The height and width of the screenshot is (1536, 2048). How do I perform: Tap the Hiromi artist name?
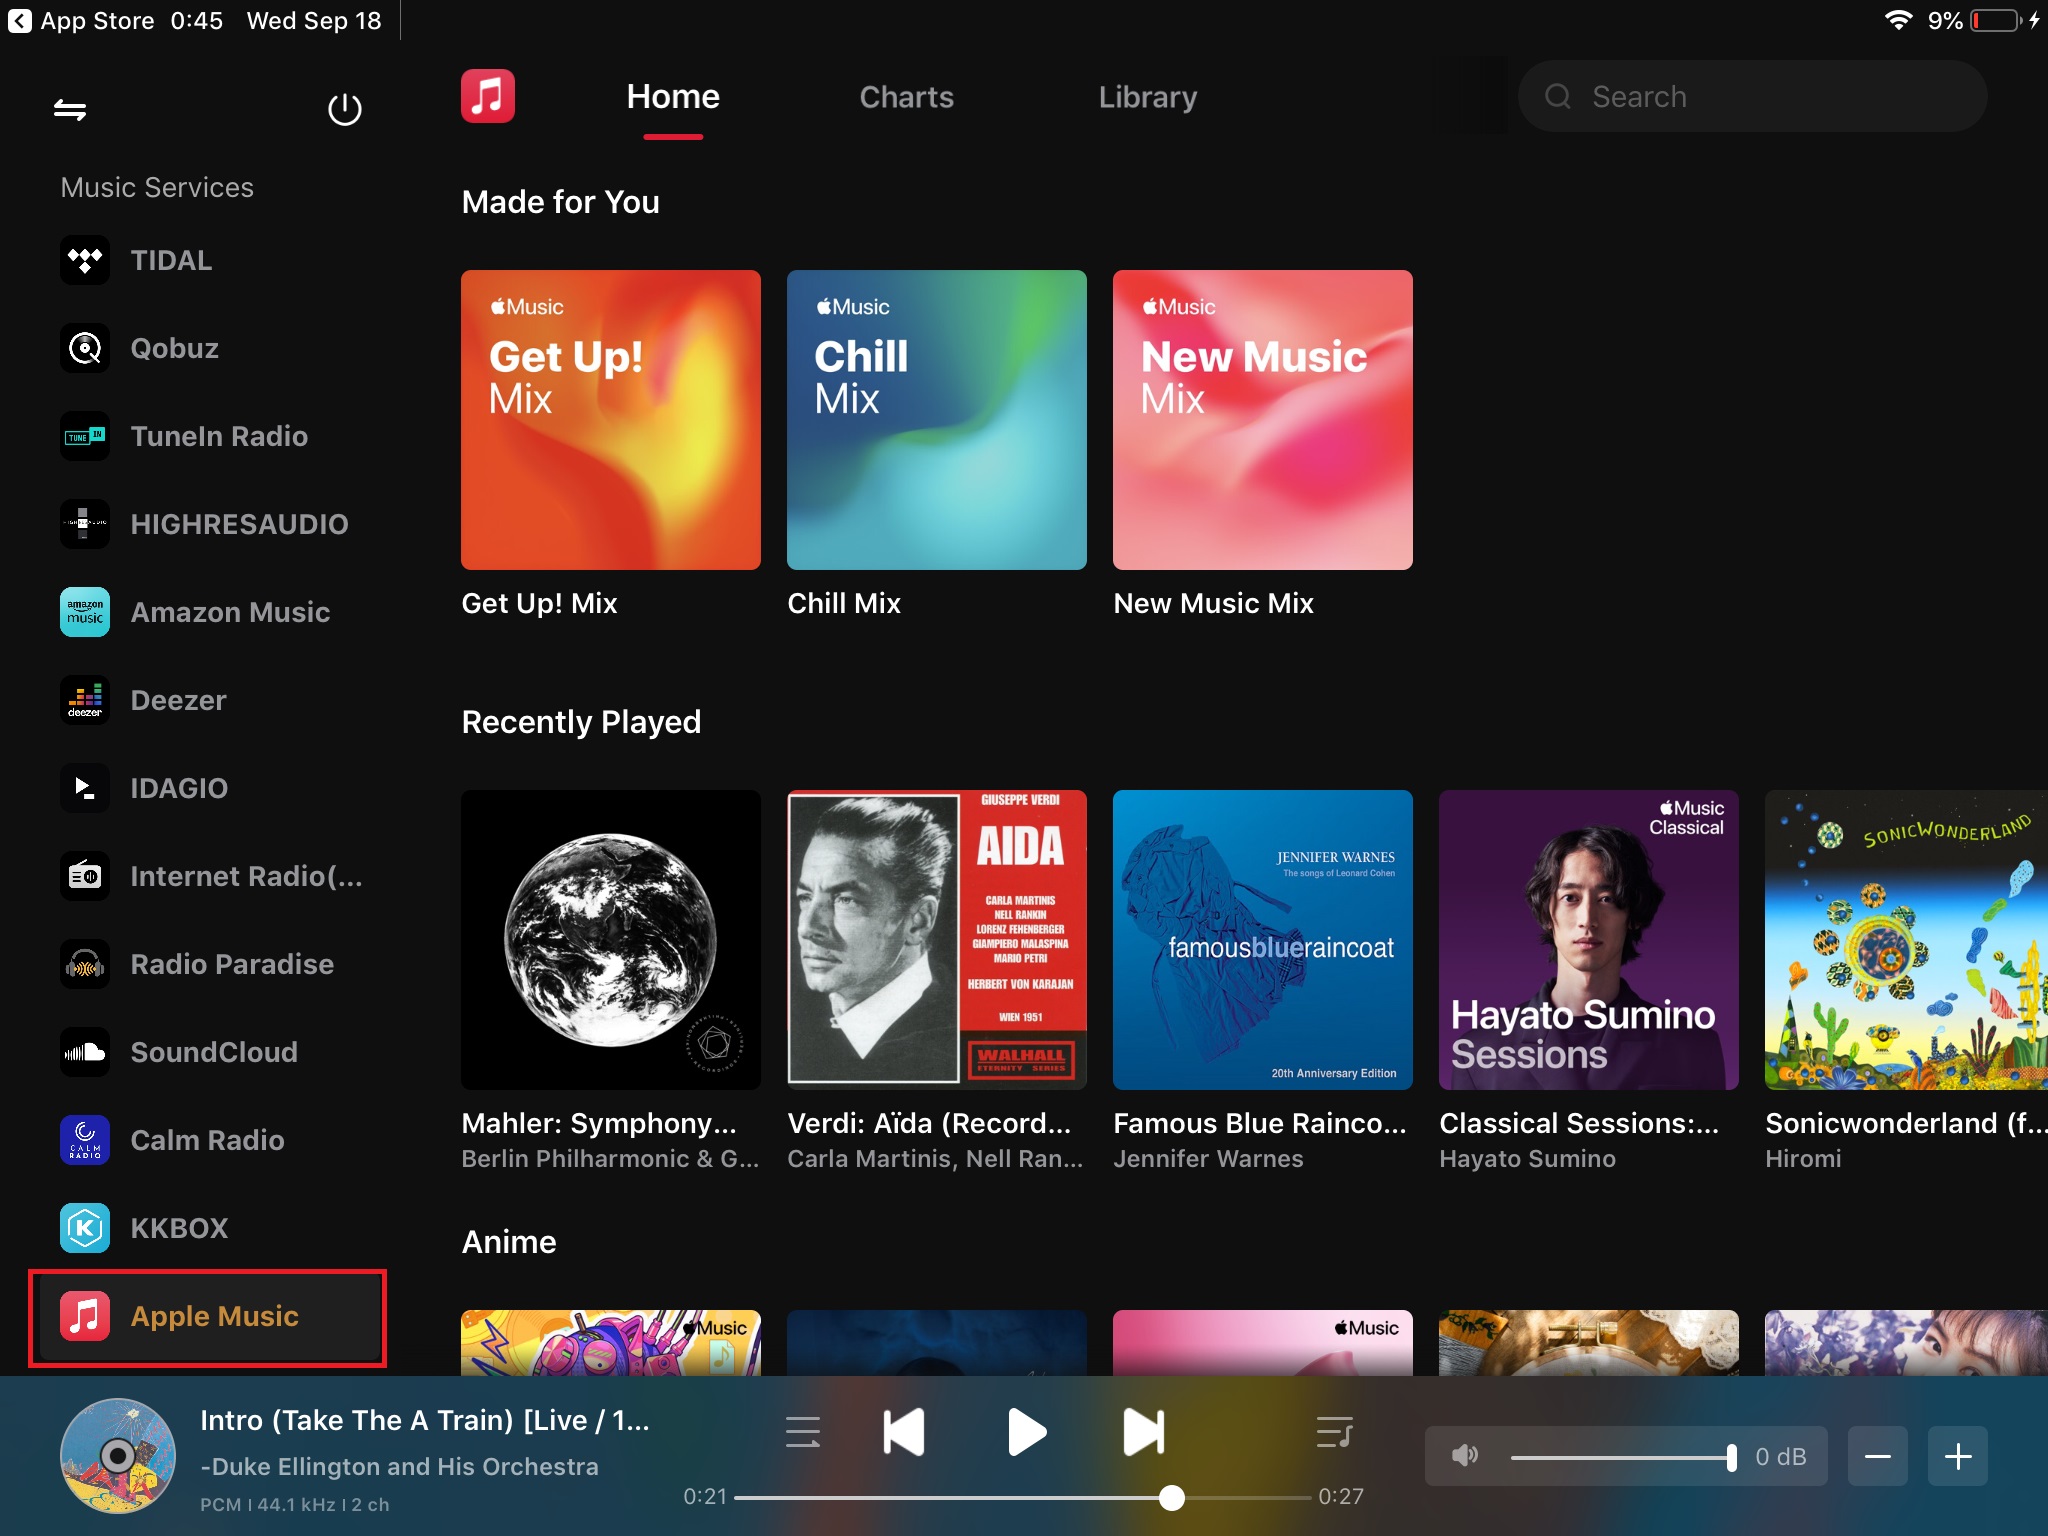(x=1803, y=1159)
